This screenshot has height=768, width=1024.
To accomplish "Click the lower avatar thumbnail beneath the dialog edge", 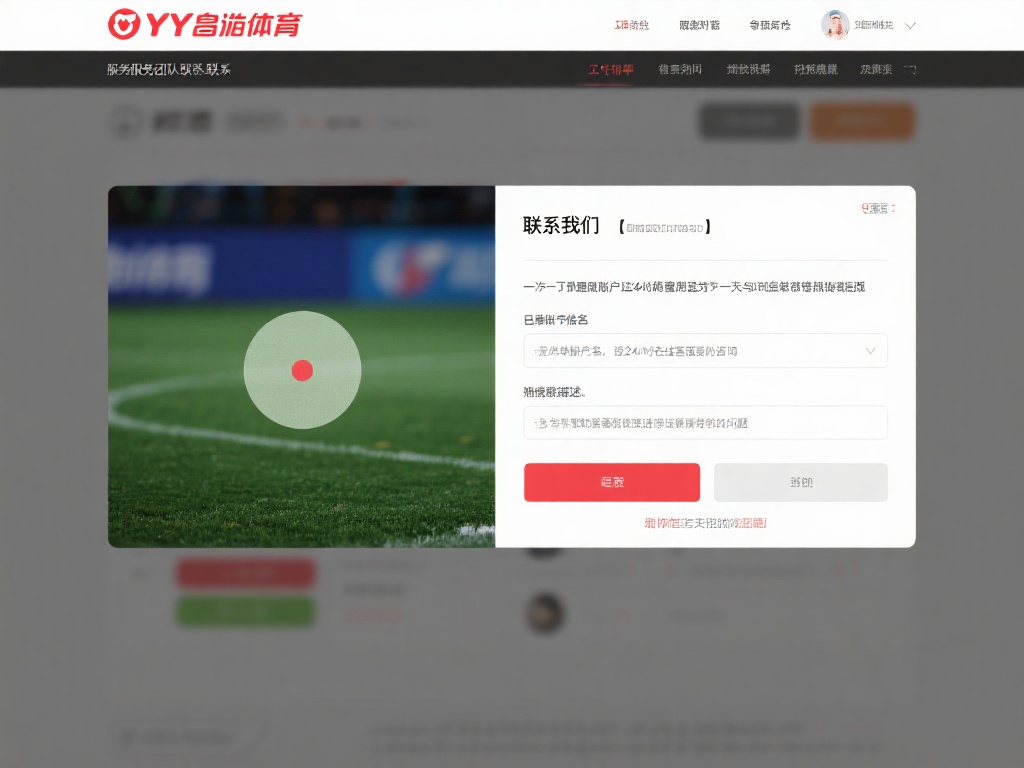I will [545, 614].
